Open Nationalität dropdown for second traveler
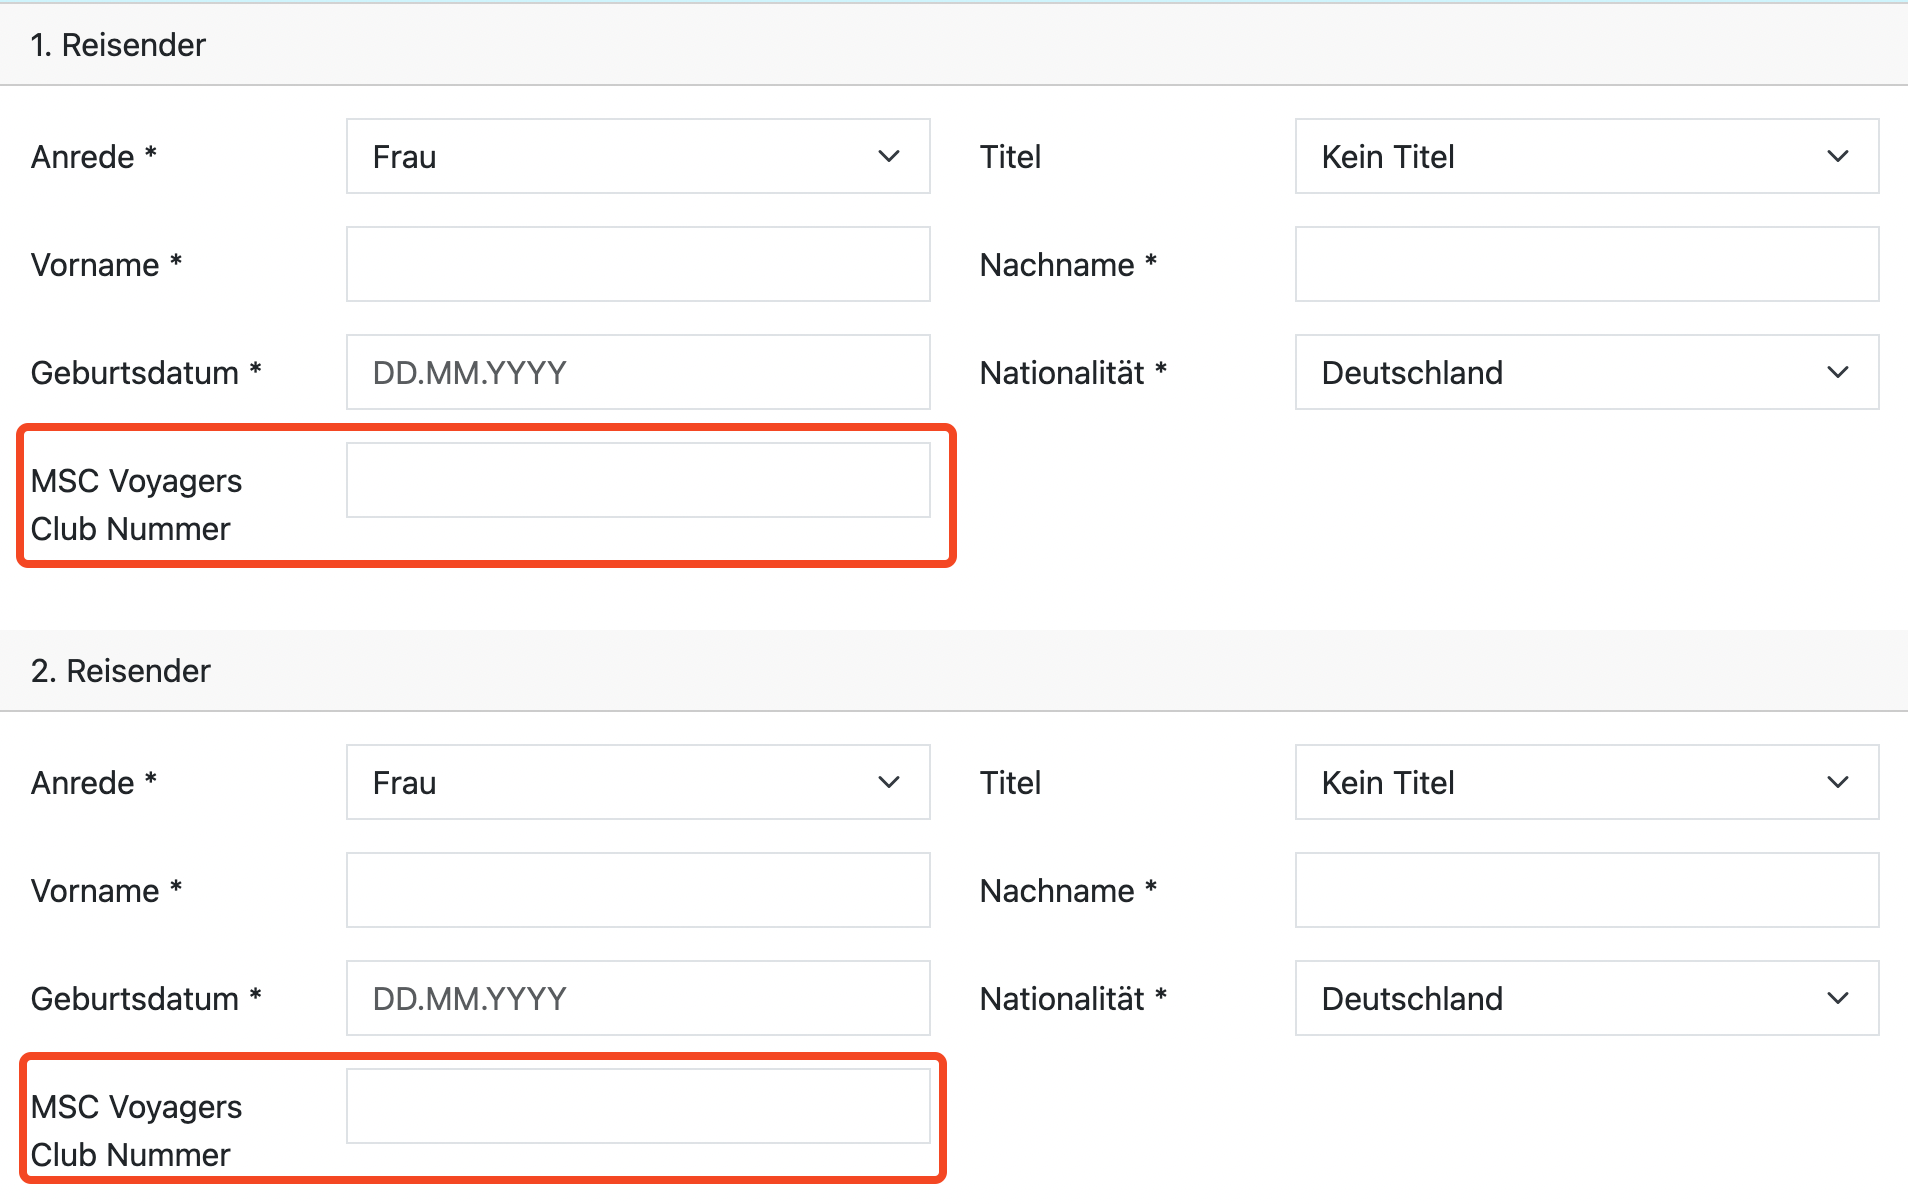 (x=1586, y=999)
